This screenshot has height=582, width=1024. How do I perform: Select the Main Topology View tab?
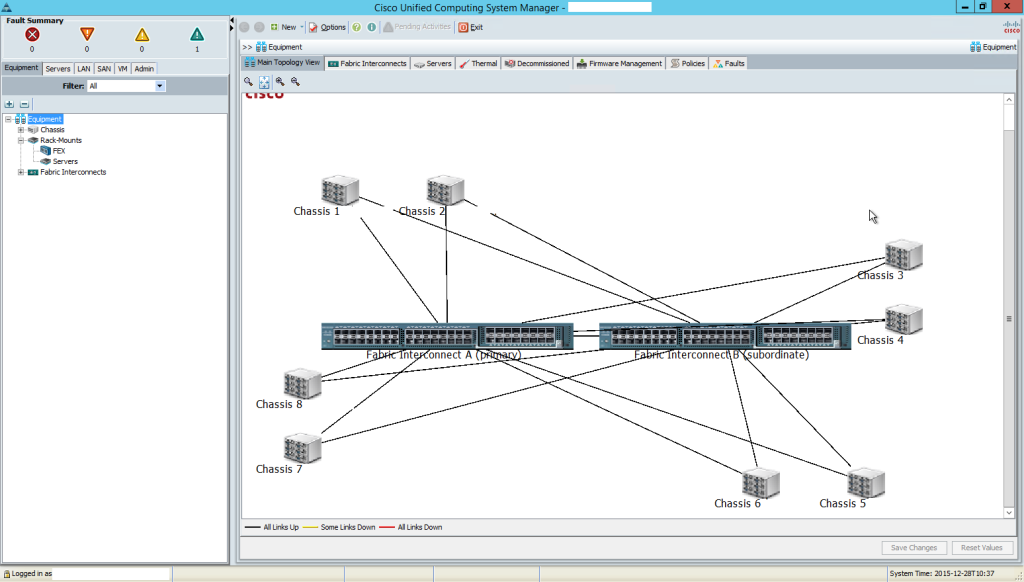click(282, 63)
